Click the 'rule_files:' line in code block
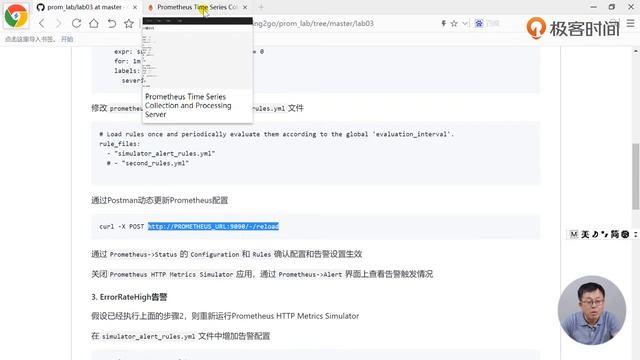640x360 pixels. 120,144
